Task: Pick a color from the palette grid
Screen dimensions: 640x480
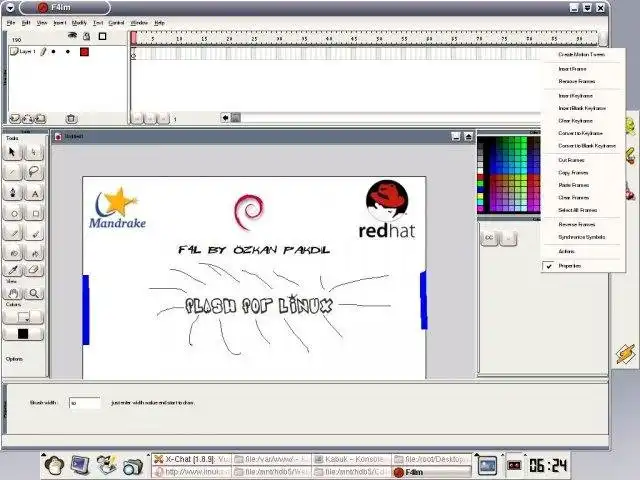Action: click(x=509, y=175)
